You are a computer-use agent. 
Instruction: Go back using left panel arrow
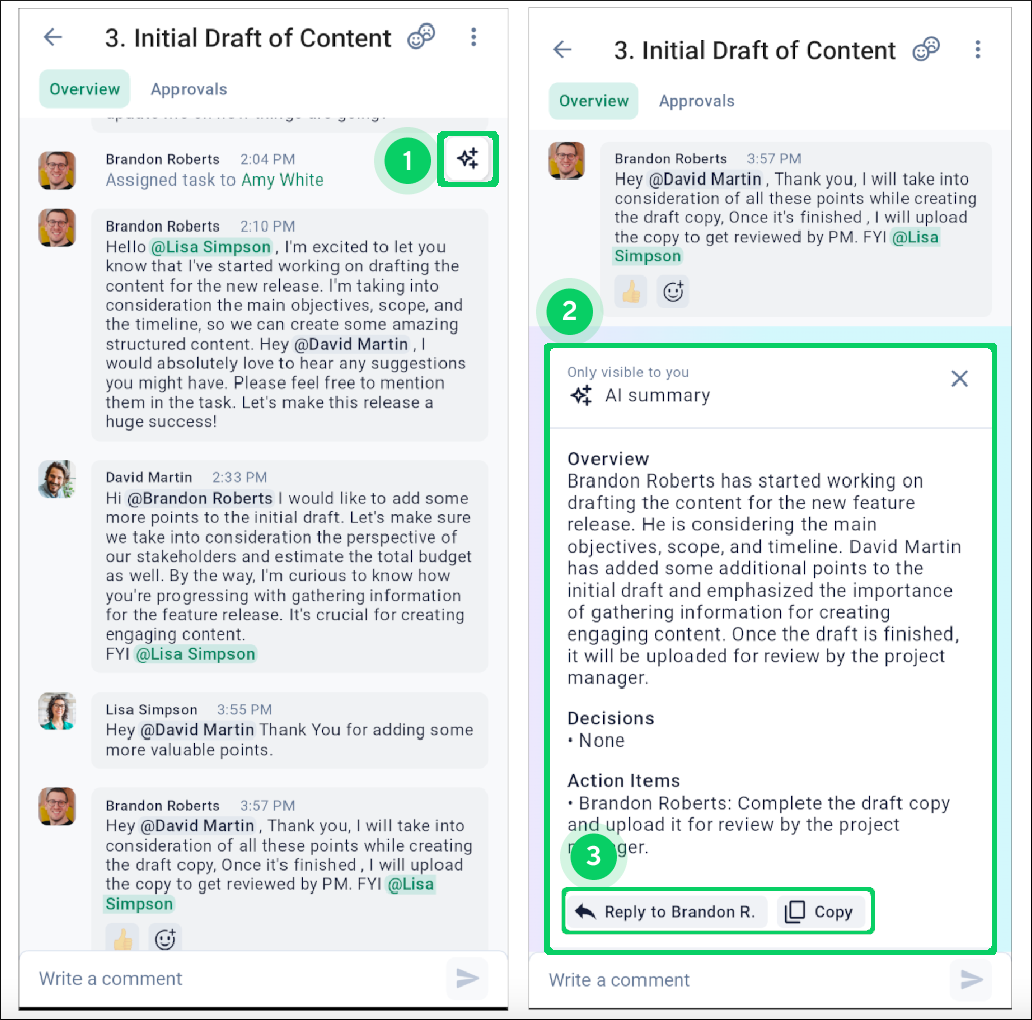(53, 37)
